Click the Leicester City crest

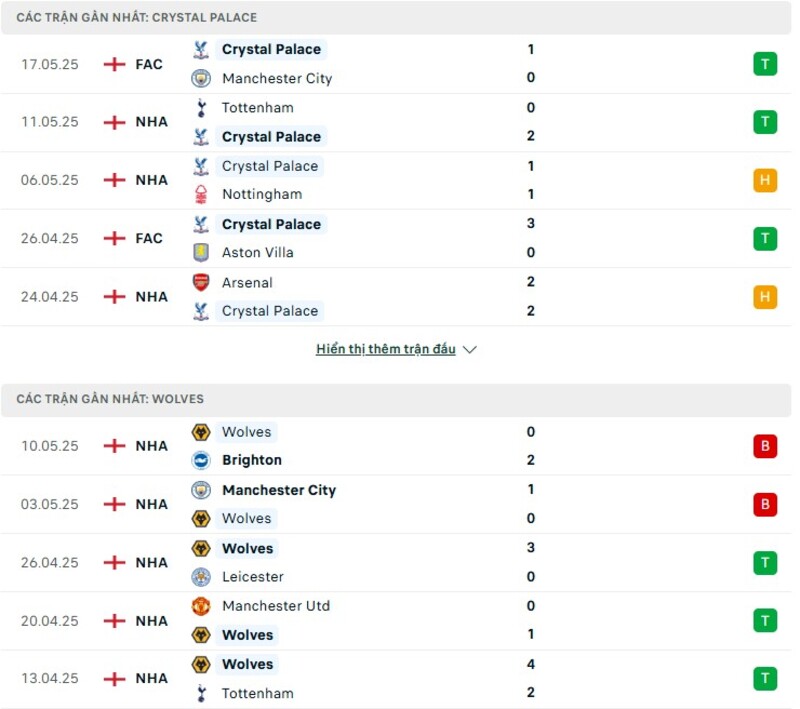(x=199, y=577)
